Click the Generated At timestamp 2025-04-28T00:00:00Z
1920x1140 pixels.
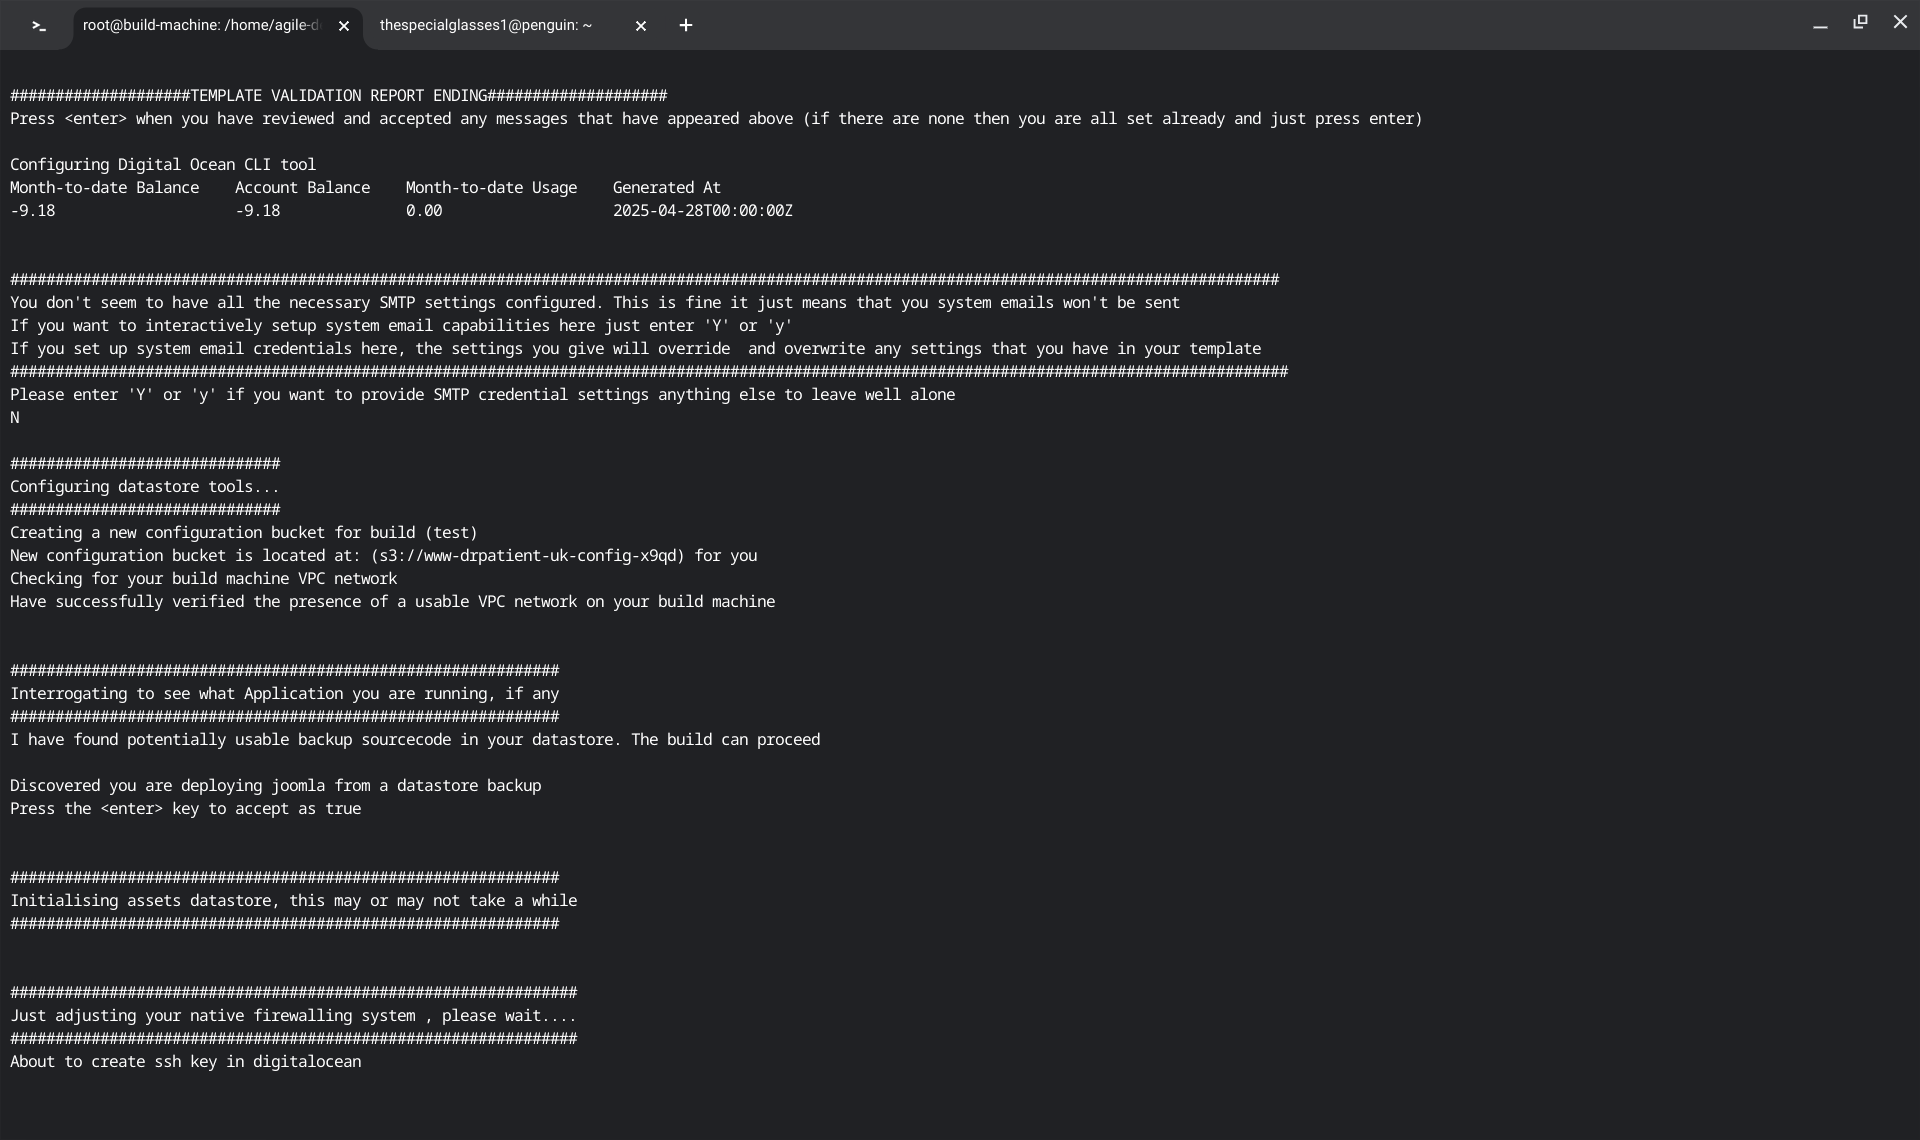(x=702, y=211)
